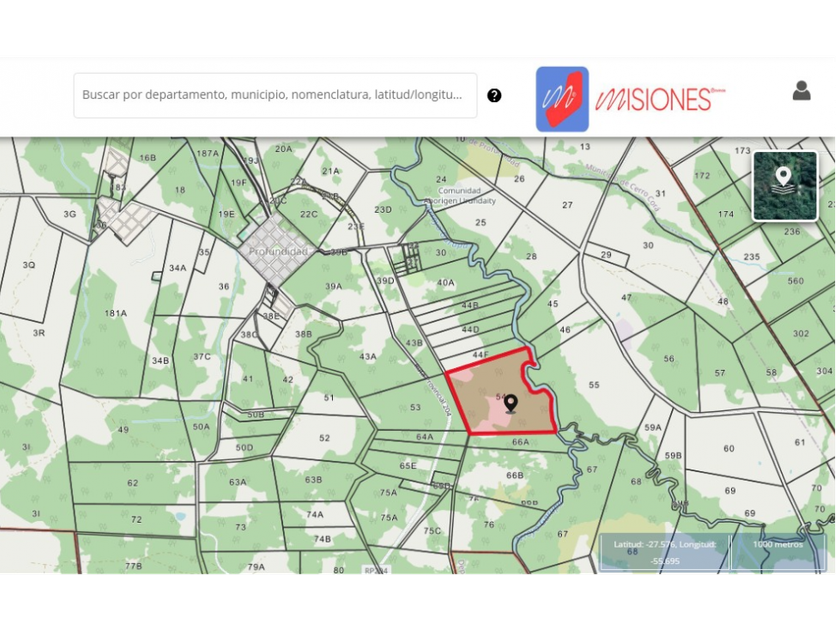Select parcel labeled 22C
The image size is (840, 630).
[309, 214]
